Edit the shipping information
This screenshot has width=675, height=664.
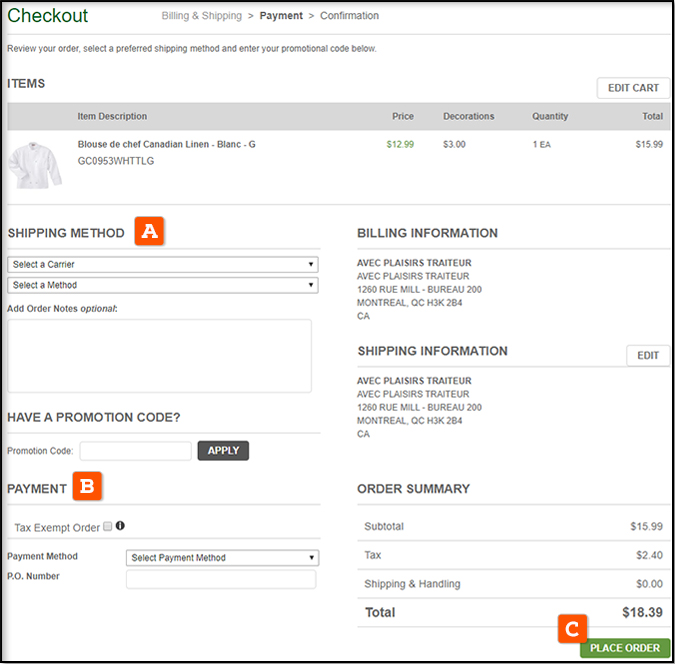click(x=648, y=355)
